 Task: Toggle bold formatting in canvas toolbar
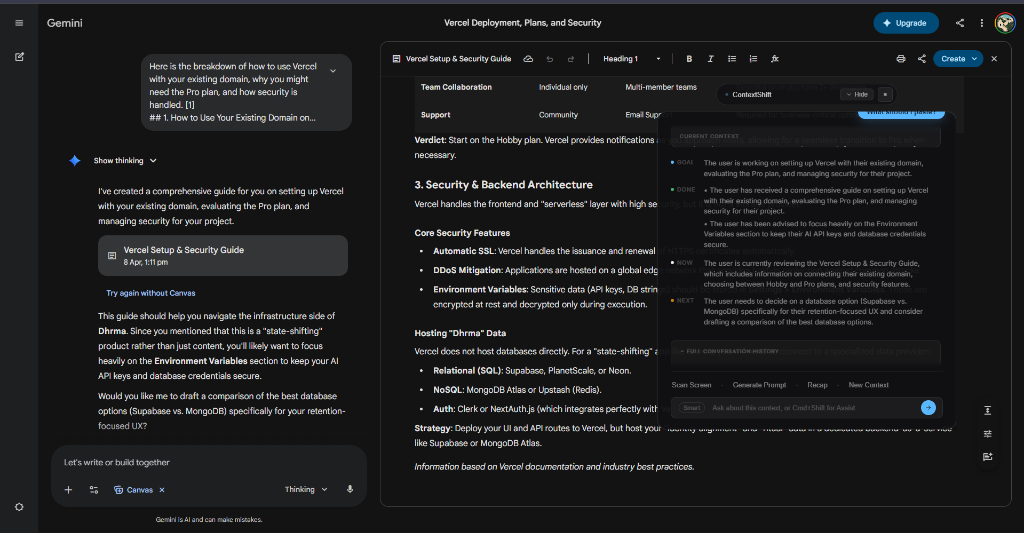[x=689, y=59]
